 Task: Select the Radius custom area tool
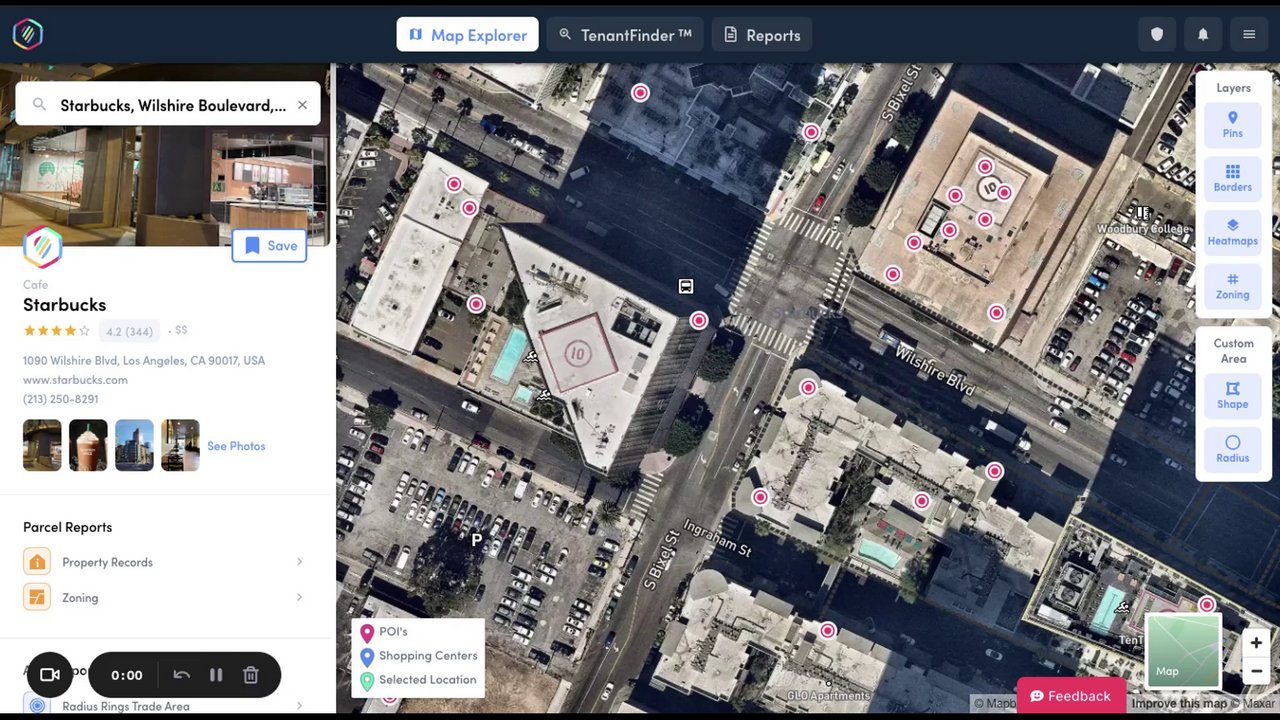(x=1232, y=450)
